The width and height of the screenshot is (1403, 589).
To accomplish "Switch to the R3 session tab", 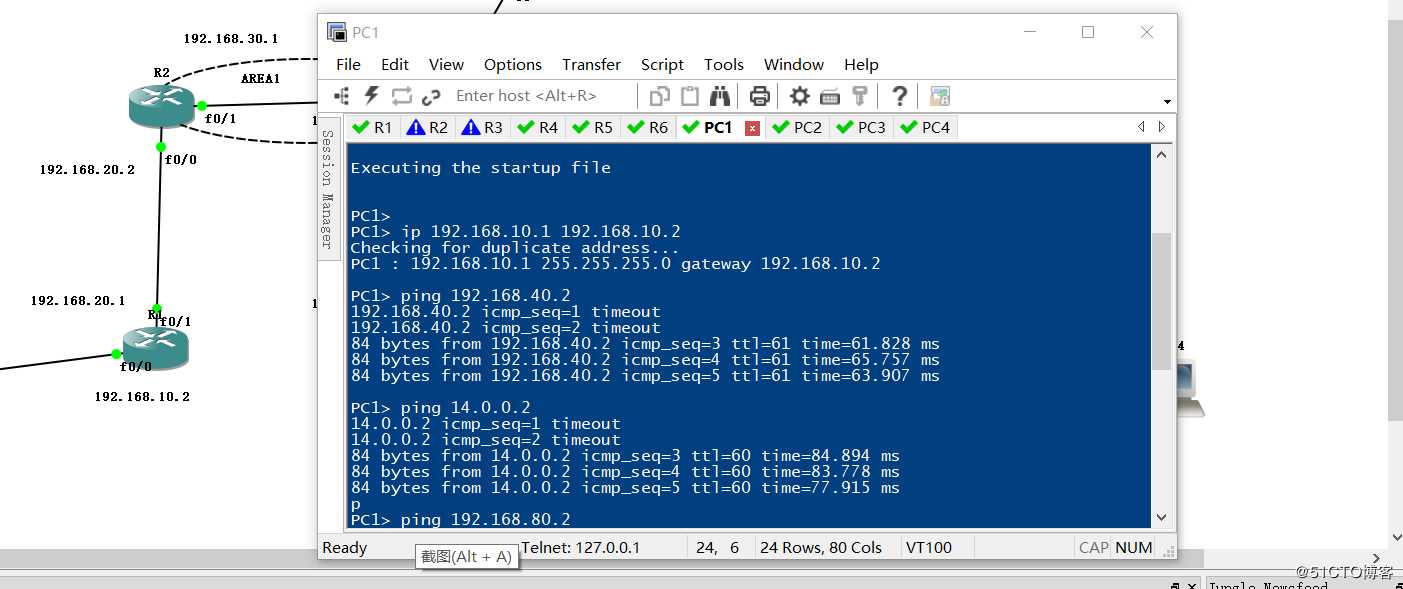I will click(x=483, y=127).
